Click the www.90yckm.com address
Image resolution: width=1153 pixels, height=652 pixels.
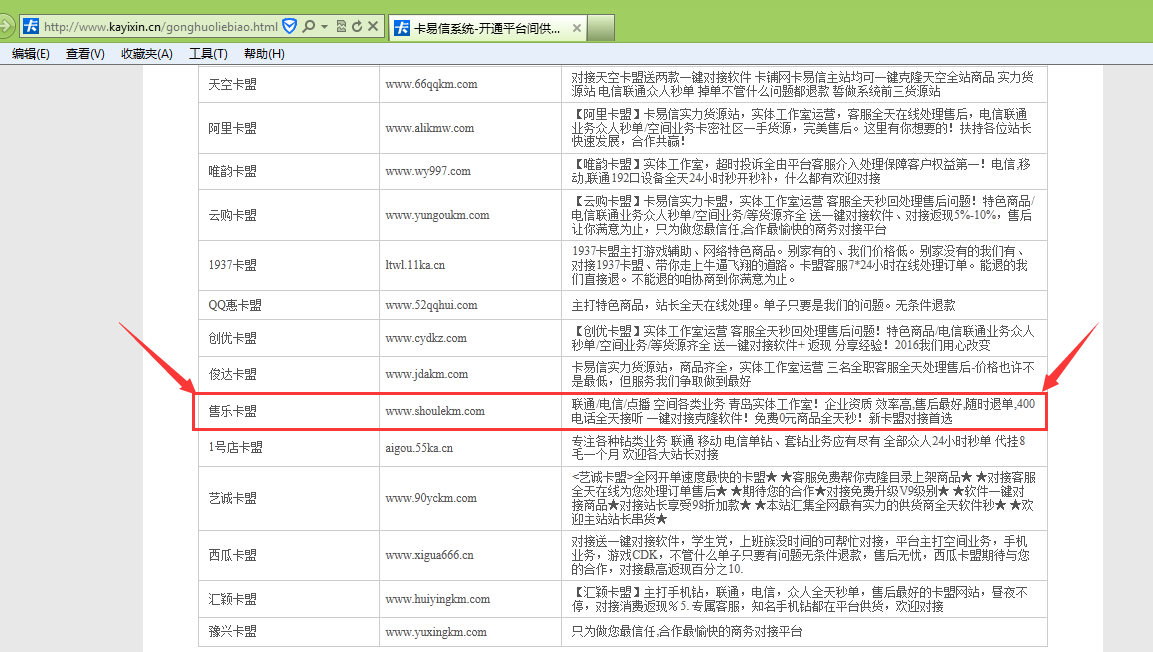pos(431,498)
